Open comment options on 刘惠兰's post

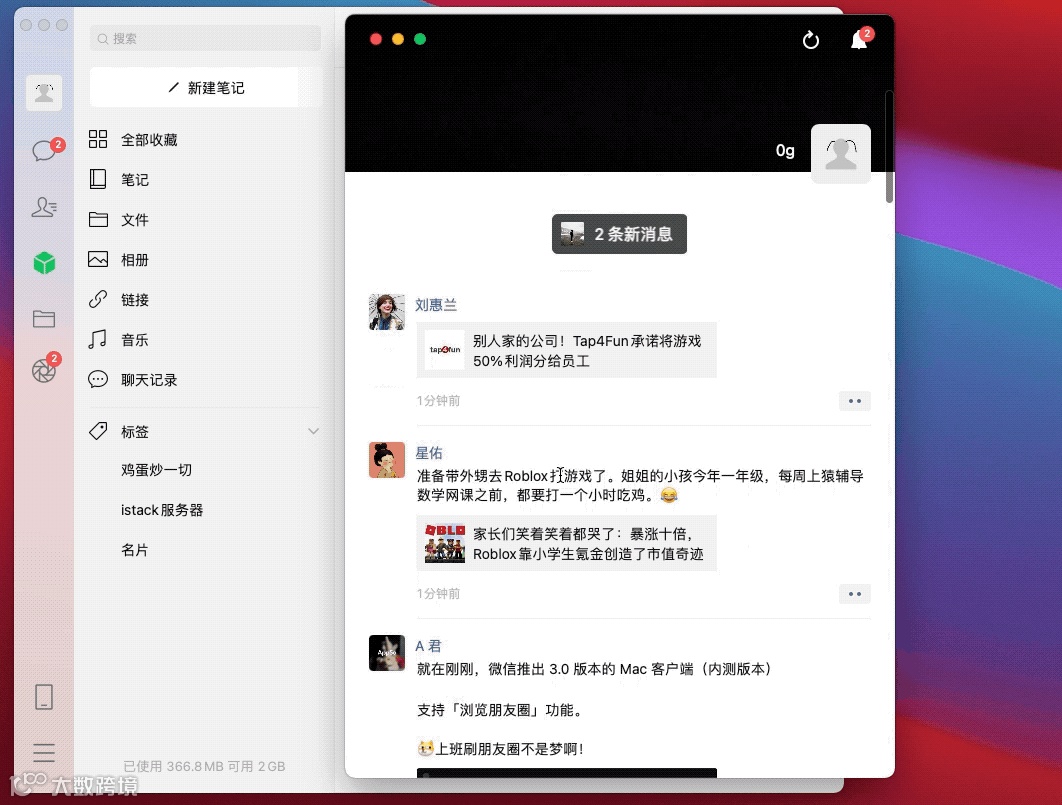click(855, 401)
